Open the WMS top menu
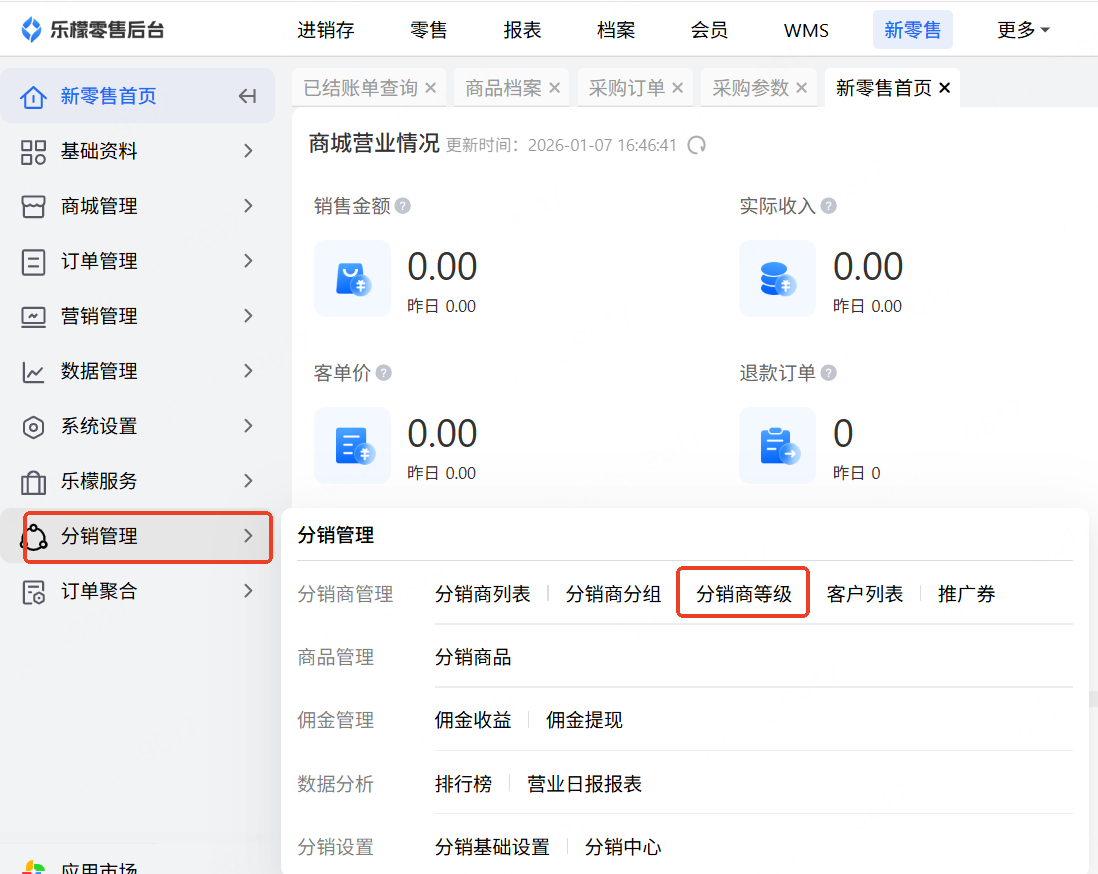The image size is (1098, 874). [806, 30]
